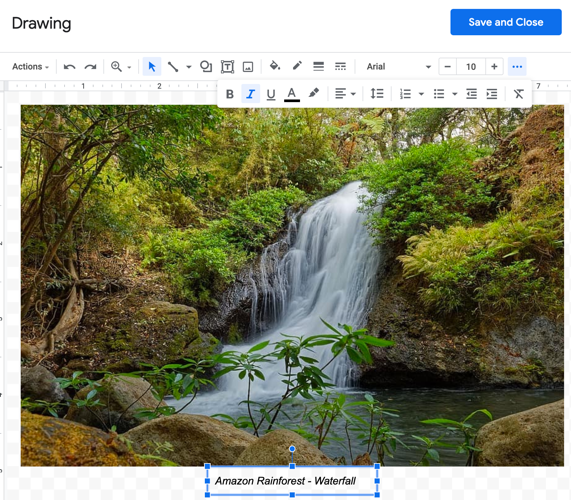The width and height of the screenshot is (571, 500).
Task: Clear formatting from selected text
Action: pos(519,94)
